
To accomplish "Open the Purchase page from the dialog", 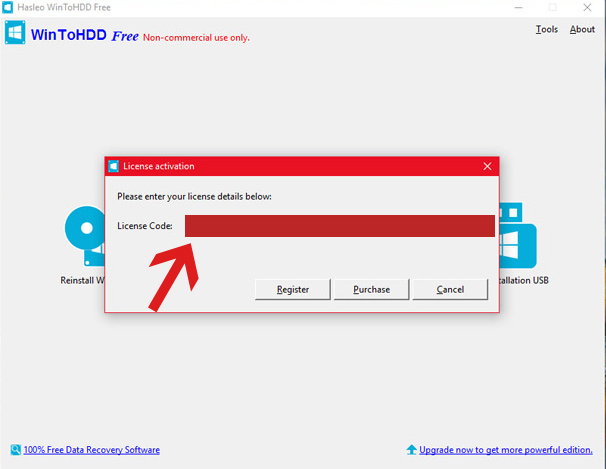I will click(371, 289).
